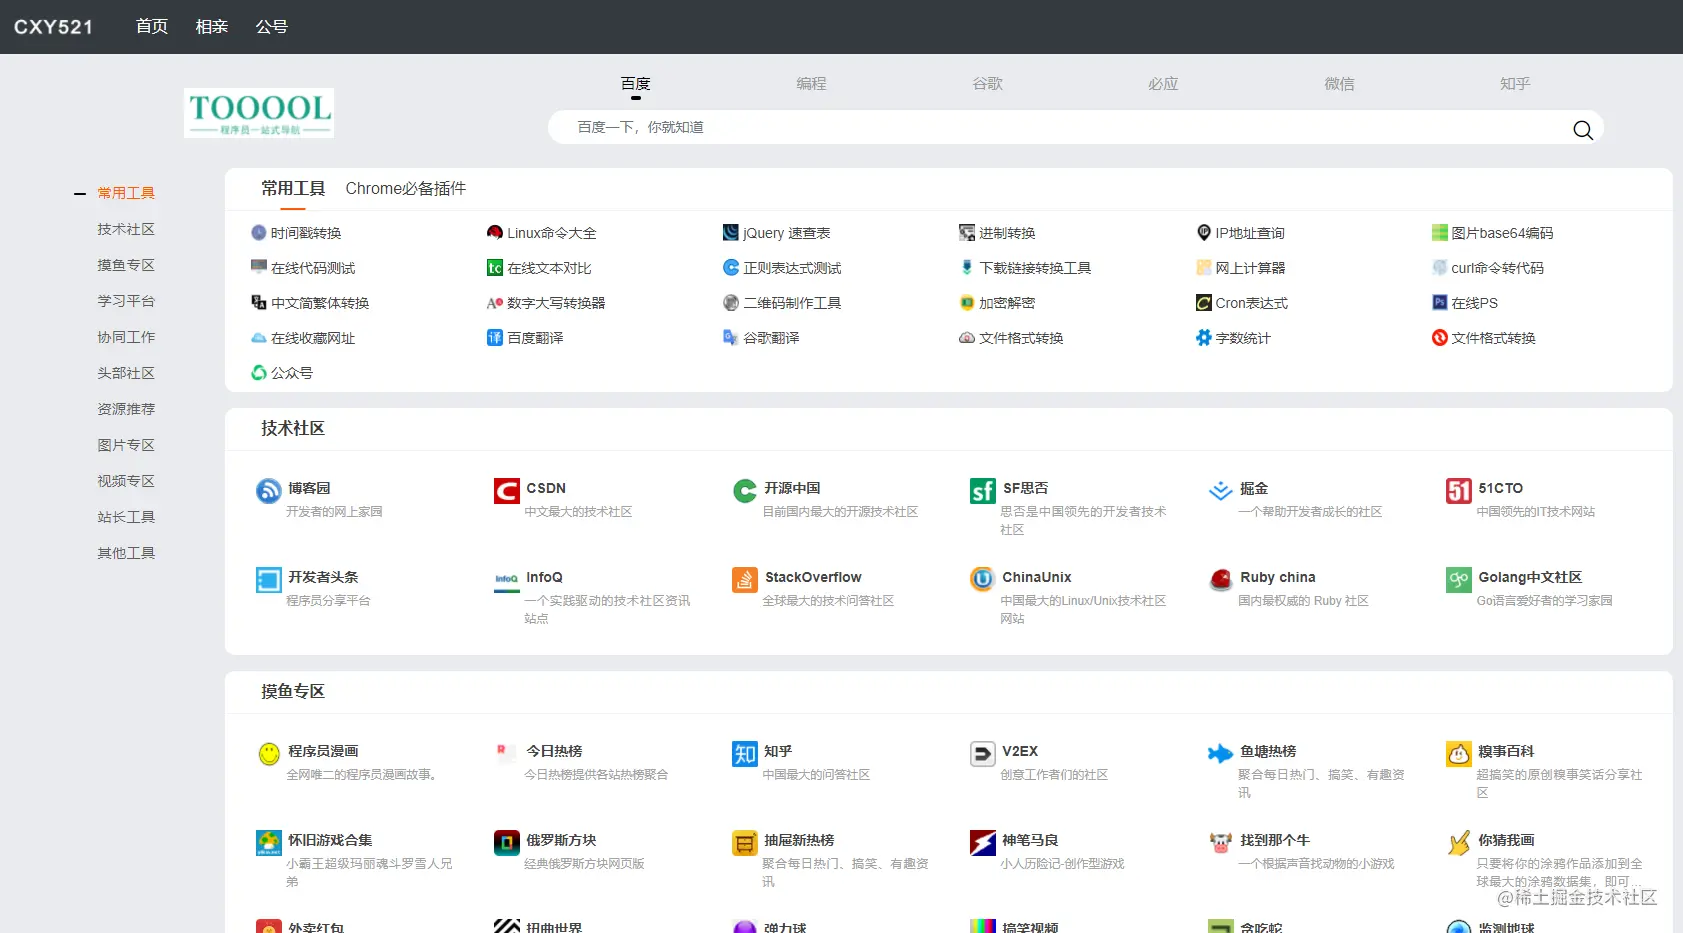Select 站长工具 in the sidebar
This screenshot has width=1683, height=933.
pyautogui.click(x=126, y=517)
